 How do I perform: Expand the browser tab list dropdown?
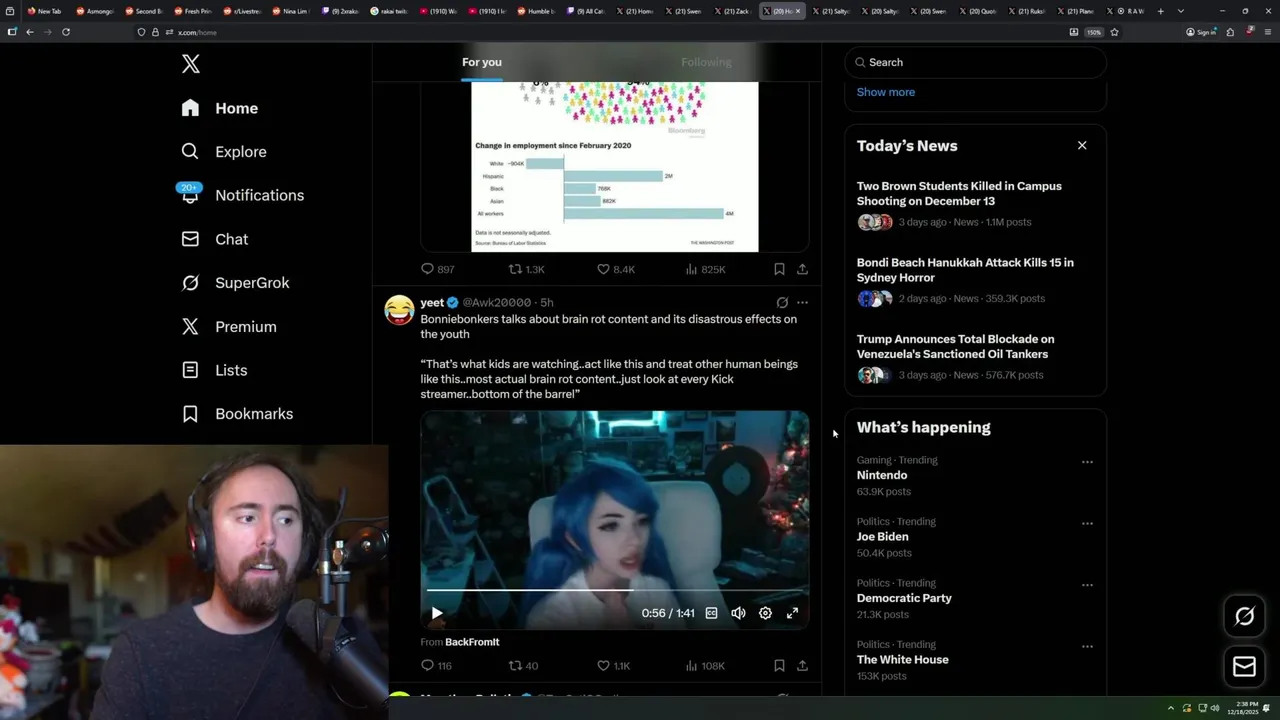tap(1181, 11)
